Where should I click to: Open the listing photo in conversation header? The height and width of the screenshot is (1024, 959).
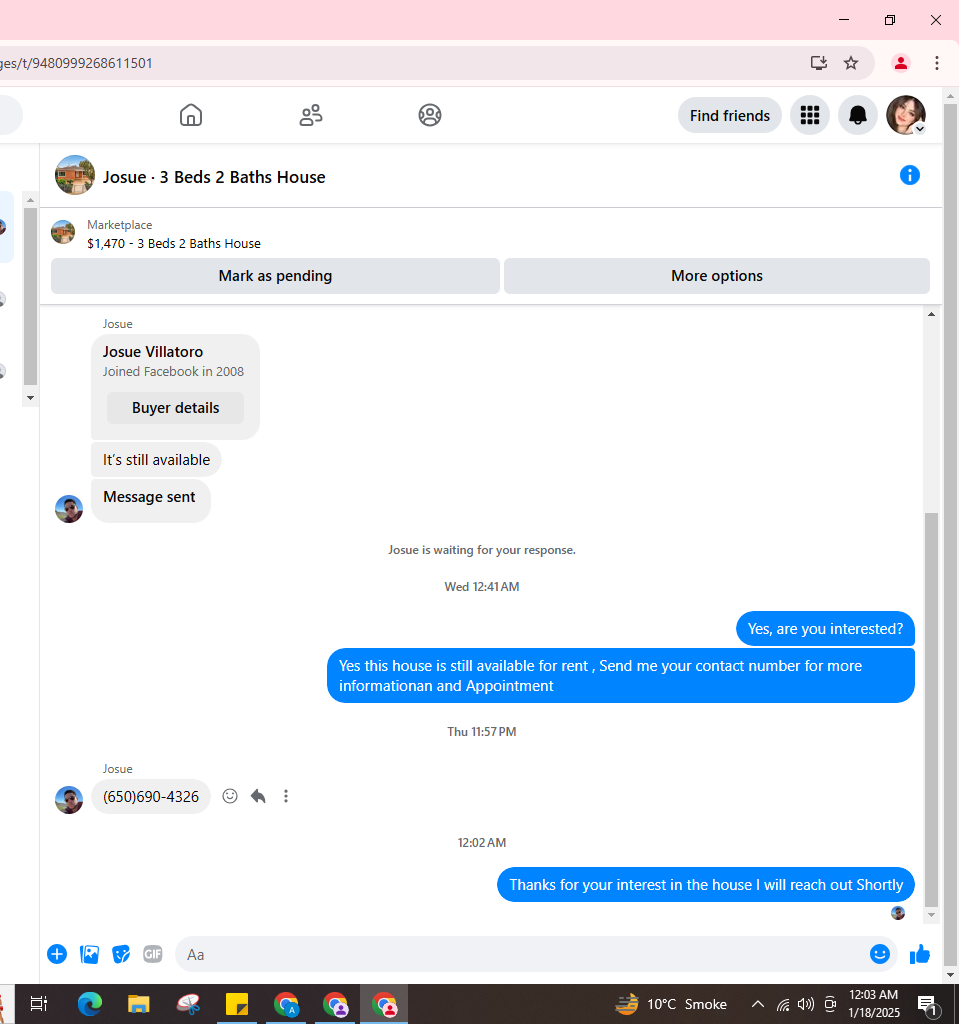coord(74,175)
